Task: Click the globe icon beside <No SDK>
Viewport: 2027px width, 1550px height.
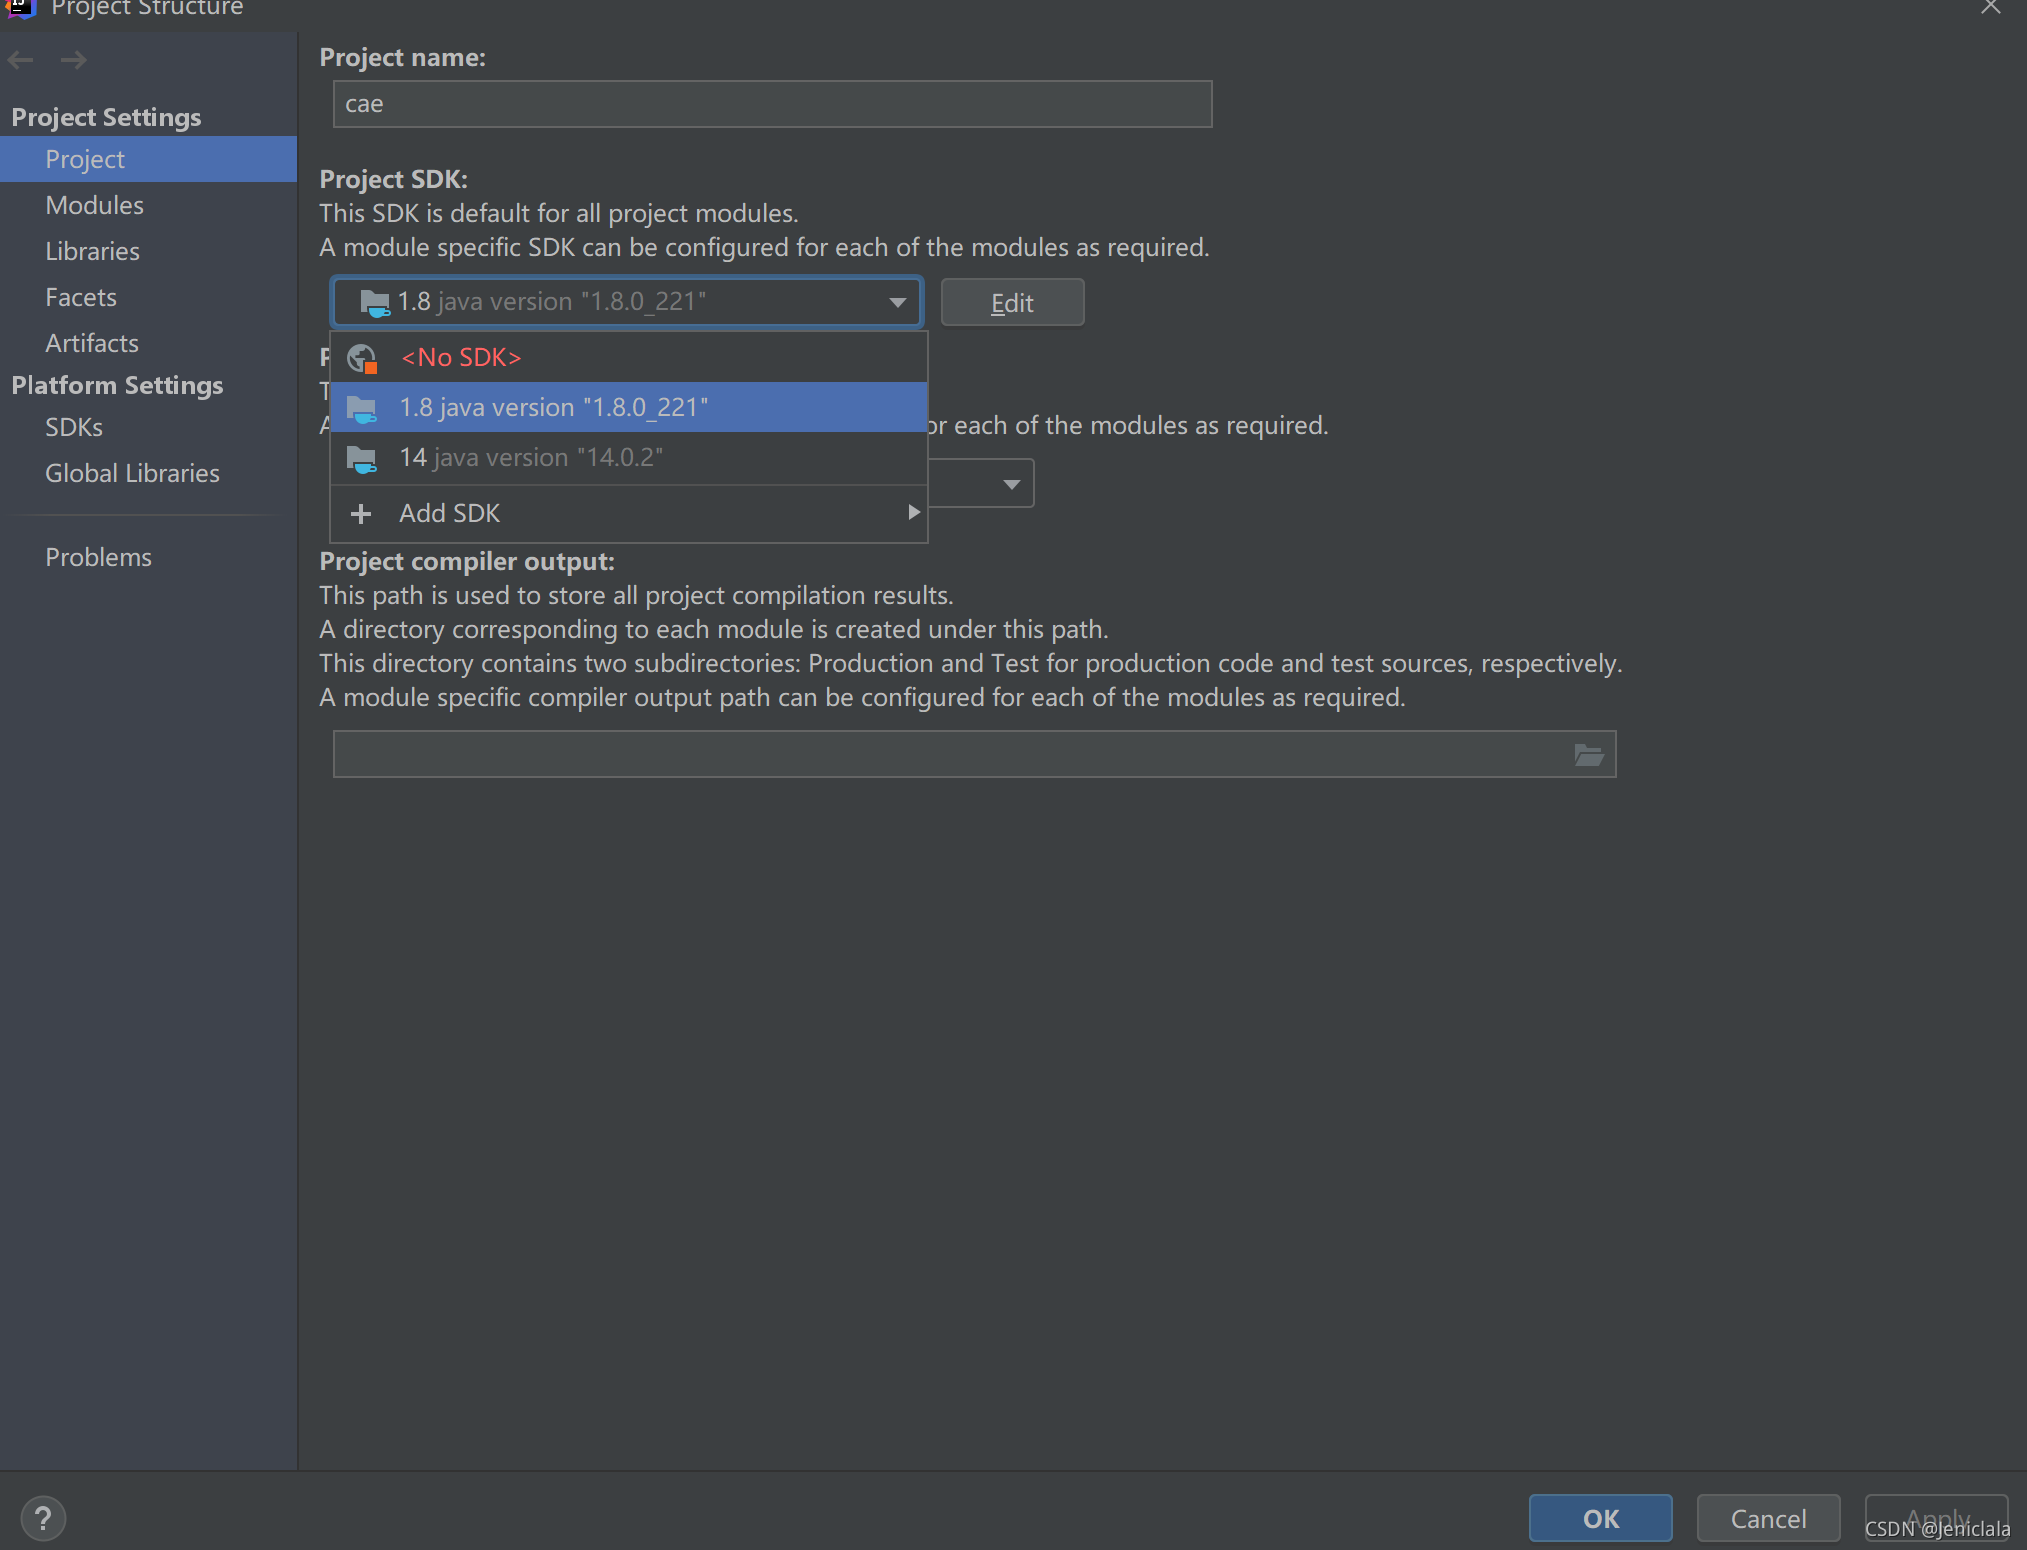Action: coord(361,357)
